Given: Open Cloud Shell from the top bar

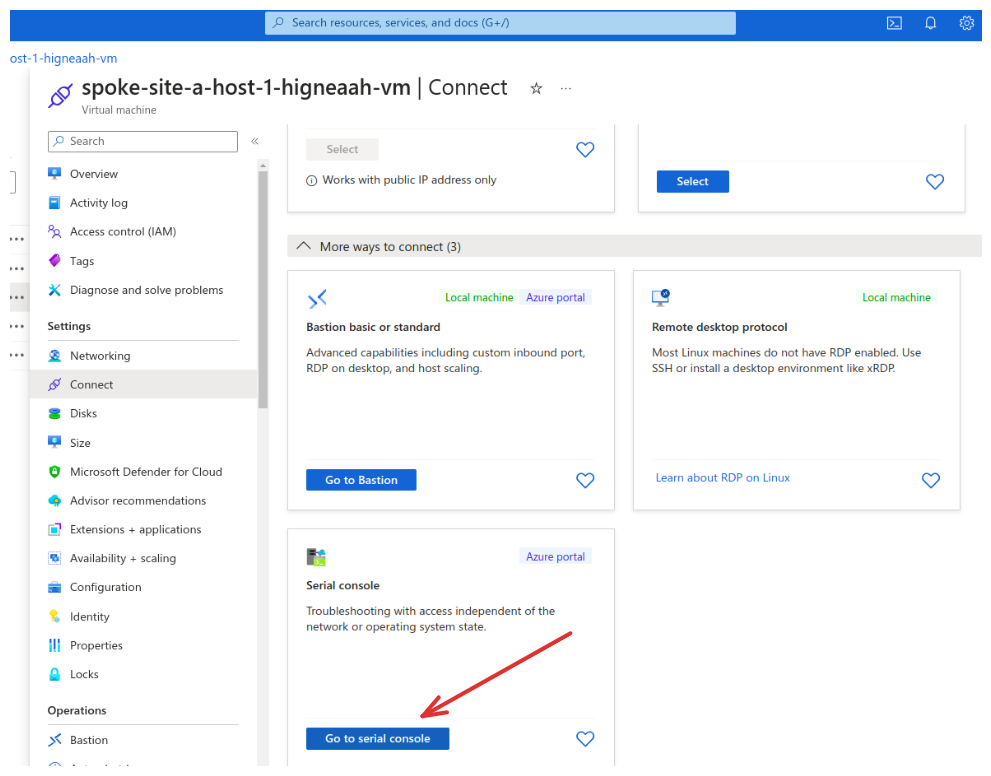Looking at the screenshot, I should click(x=894, y=23).
